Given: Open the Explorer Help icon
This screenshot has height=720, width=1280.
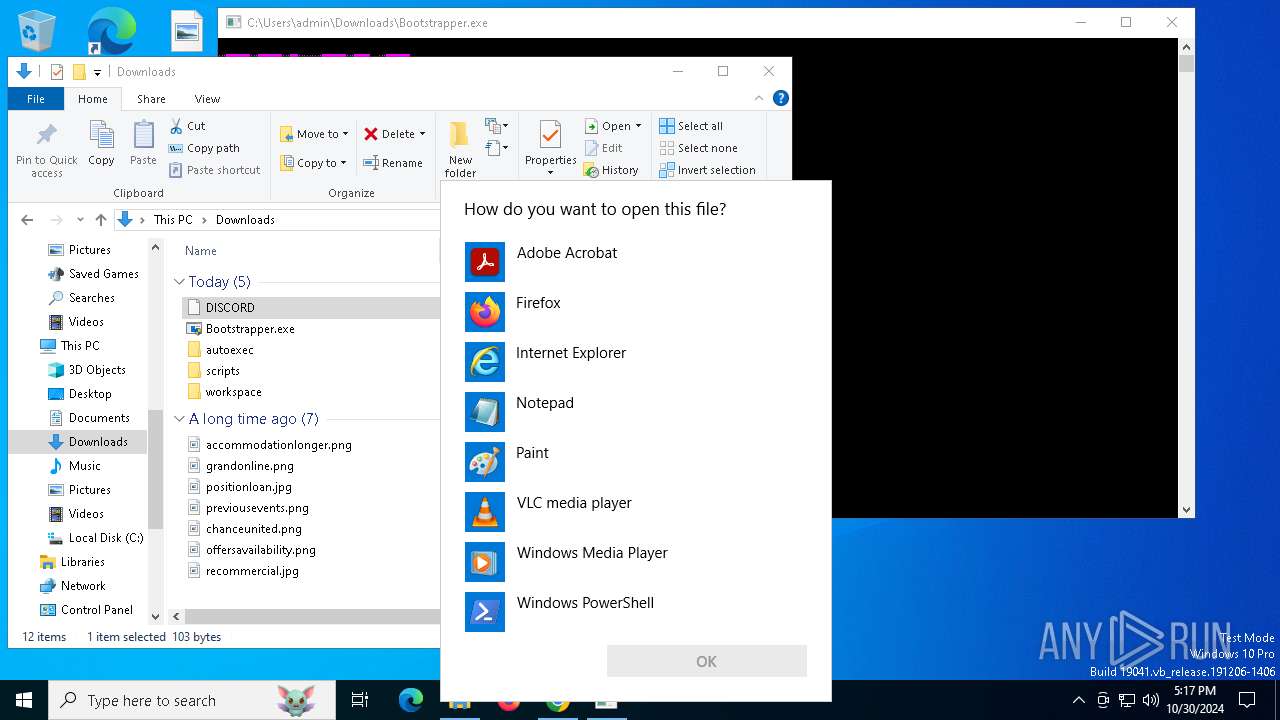Looking at the screenshot, I should pos(781,98).
